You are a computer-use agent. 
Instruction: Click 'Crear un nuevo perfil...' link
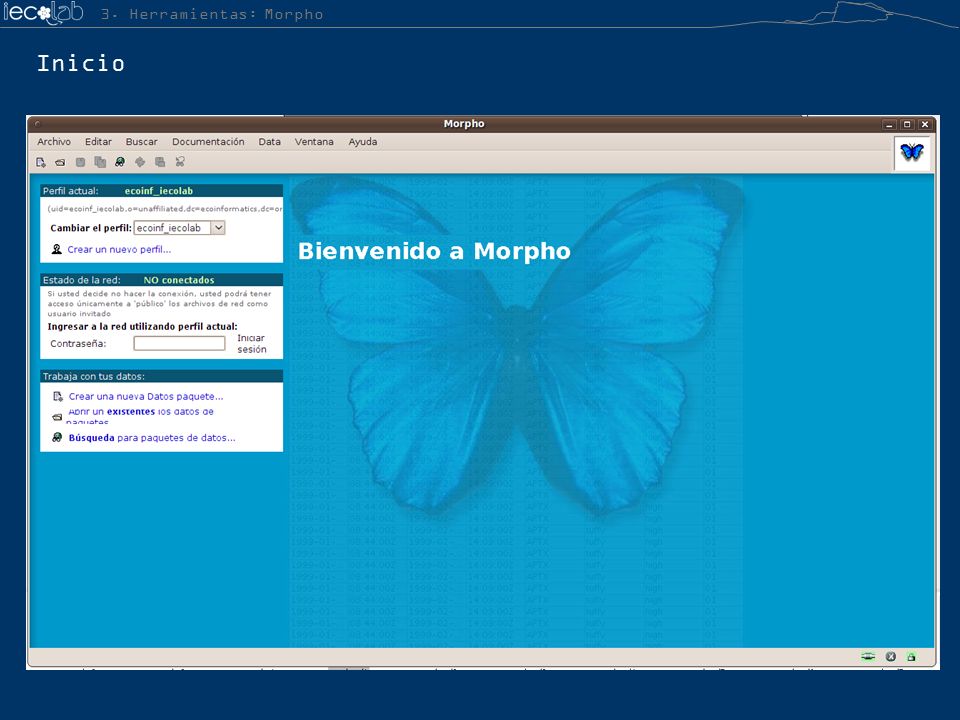119,249
